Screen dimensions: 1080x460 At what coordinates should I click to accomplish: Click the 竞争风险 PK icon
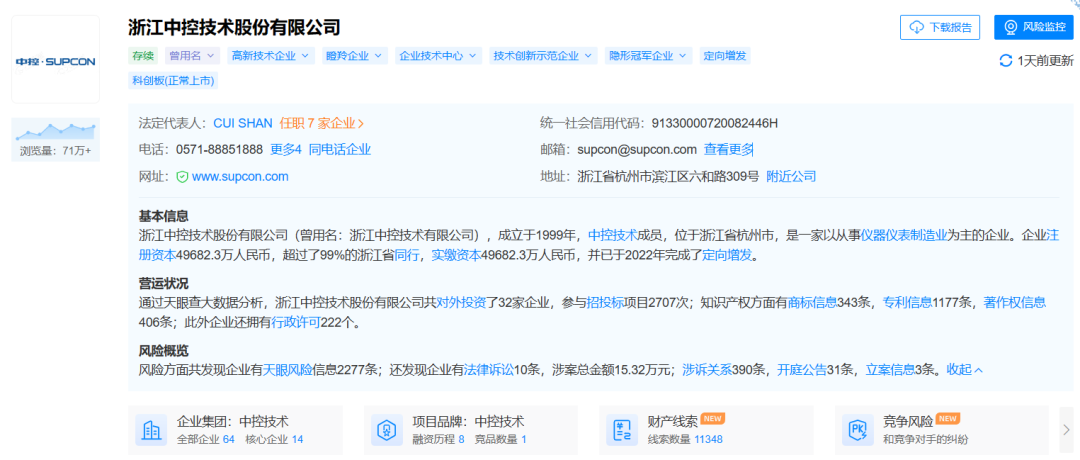click(x=858, y=430)
